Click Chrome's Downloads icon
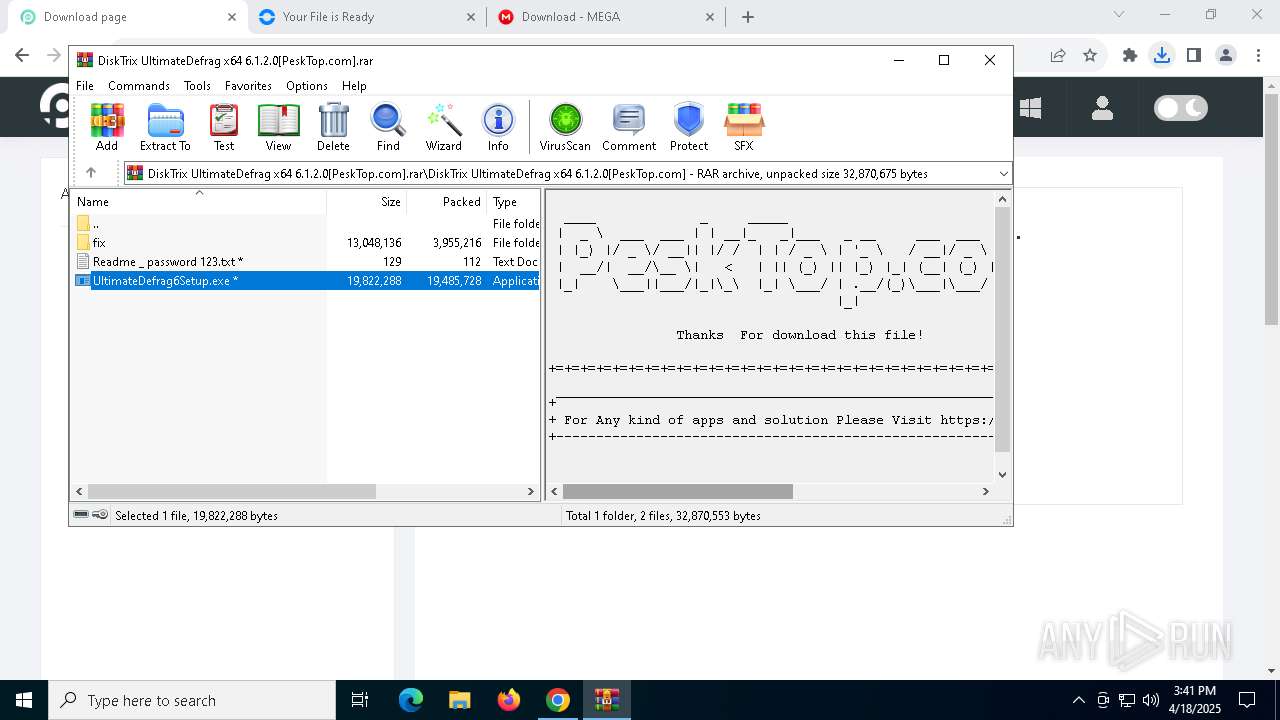Image resolution: width=1280 pixels, height=720 pixels. (x=1161, y=56)
